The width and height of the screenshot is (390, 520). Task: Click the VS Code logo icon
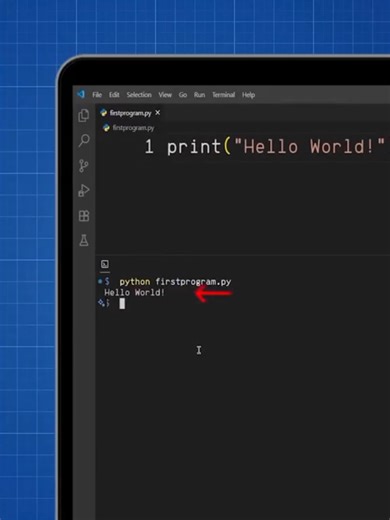click(81, 94)
